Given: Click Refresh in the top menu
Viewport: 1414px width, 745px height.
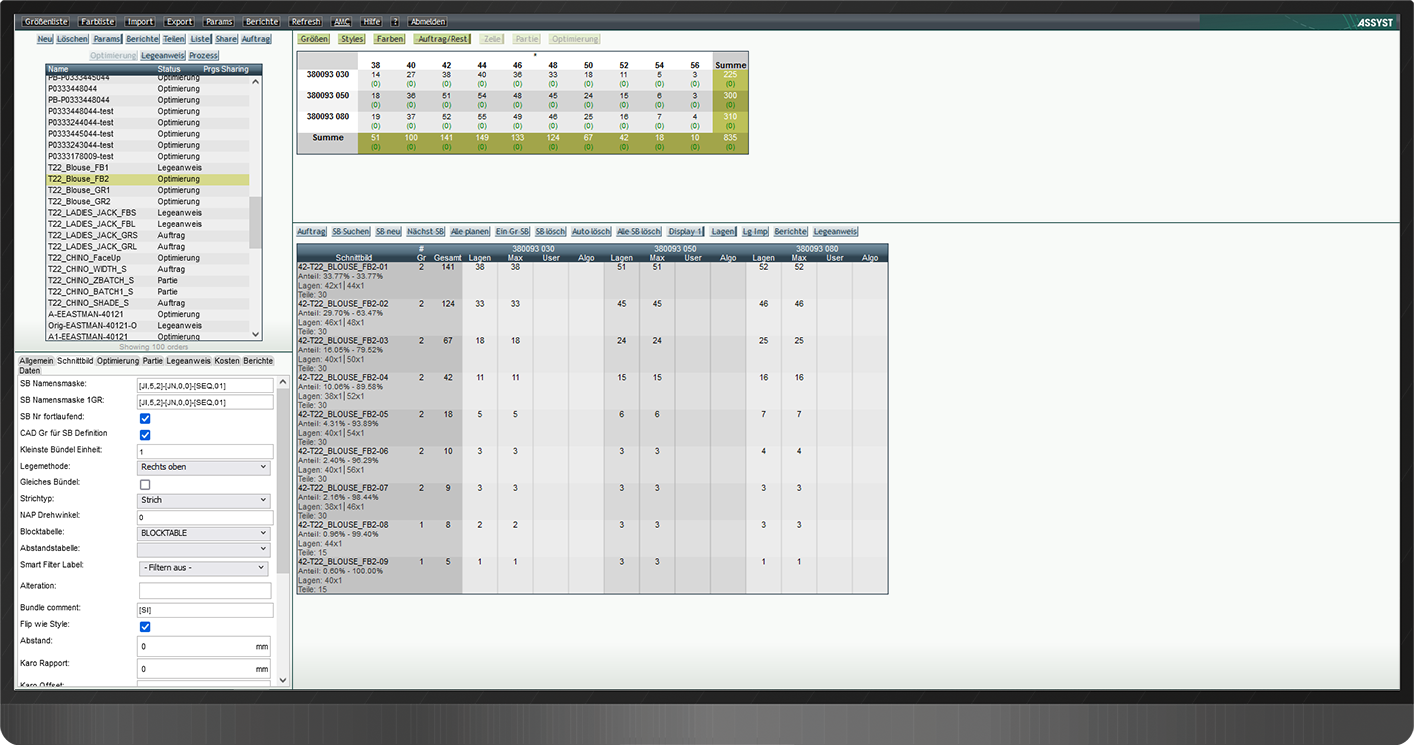Looking at the screenshot, I should tap(305, 21).
